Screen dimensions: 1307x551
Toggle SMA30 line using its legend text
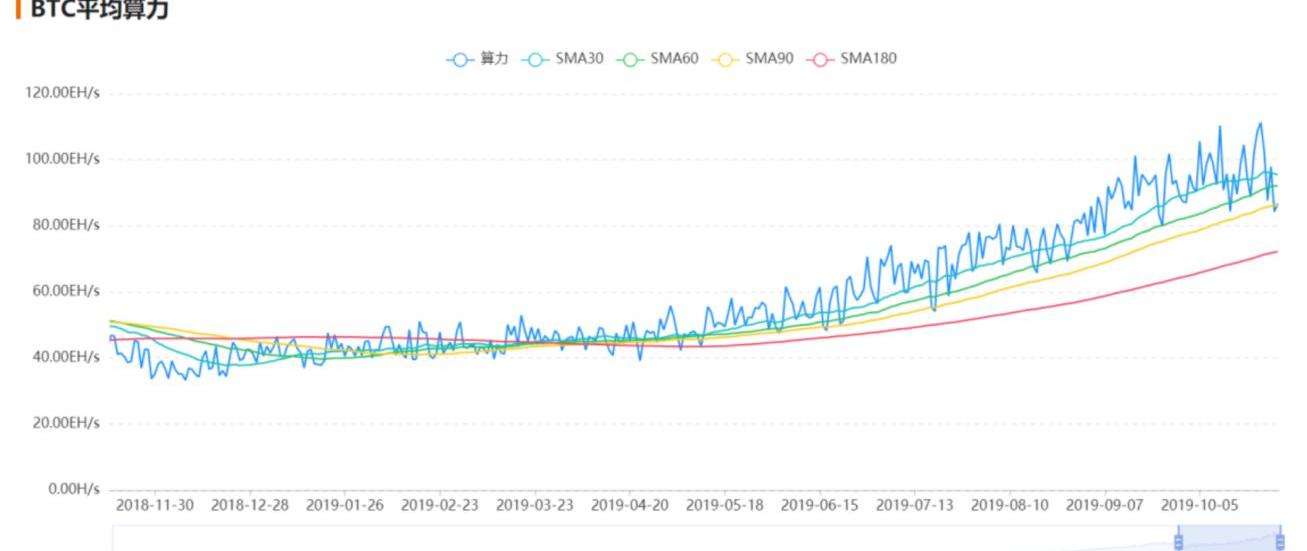579,59
